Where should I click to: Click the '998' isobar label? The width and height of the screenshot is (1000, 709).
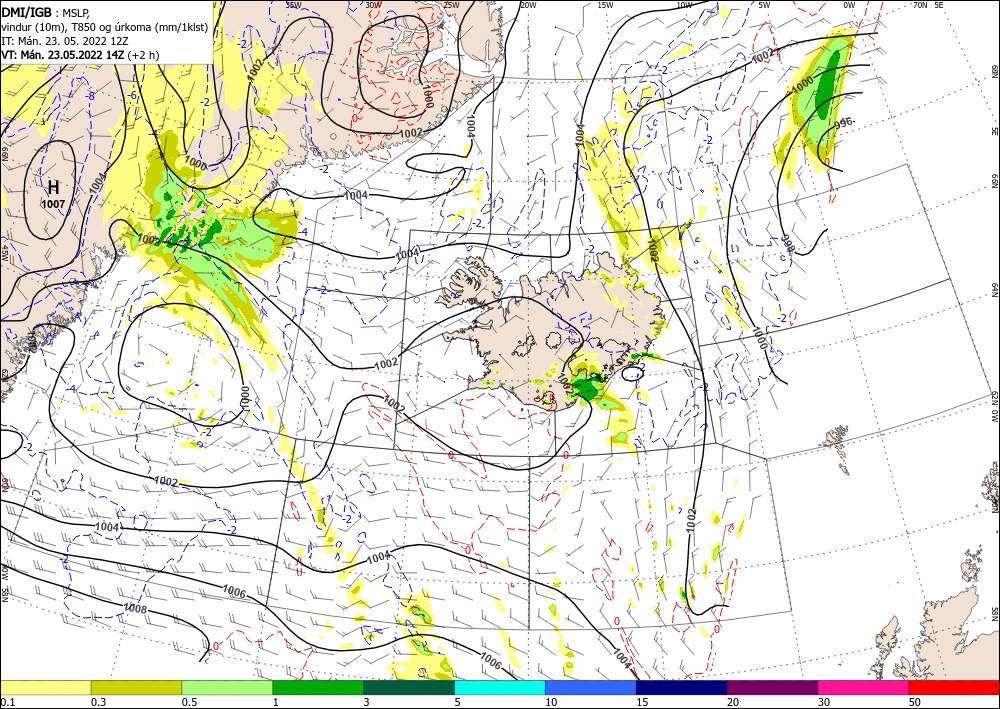point(788,244)
